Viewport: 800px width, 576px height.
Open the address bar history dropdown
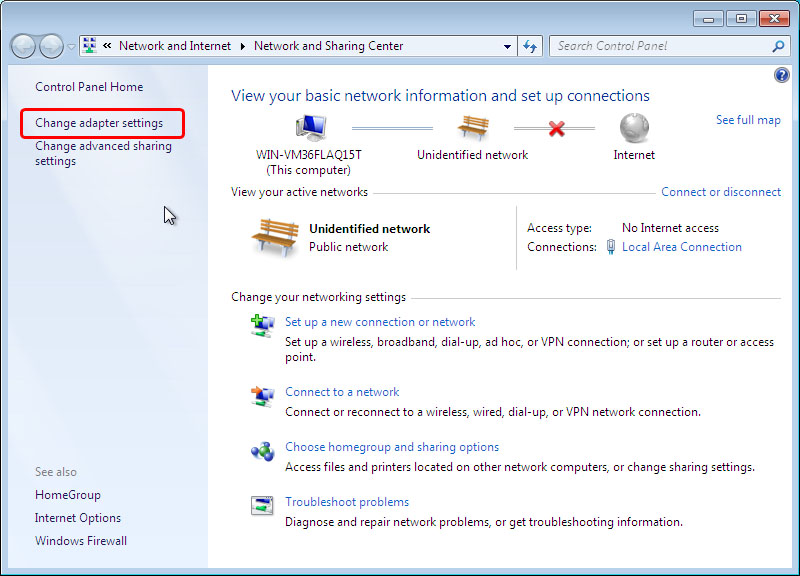coord(507,46)
